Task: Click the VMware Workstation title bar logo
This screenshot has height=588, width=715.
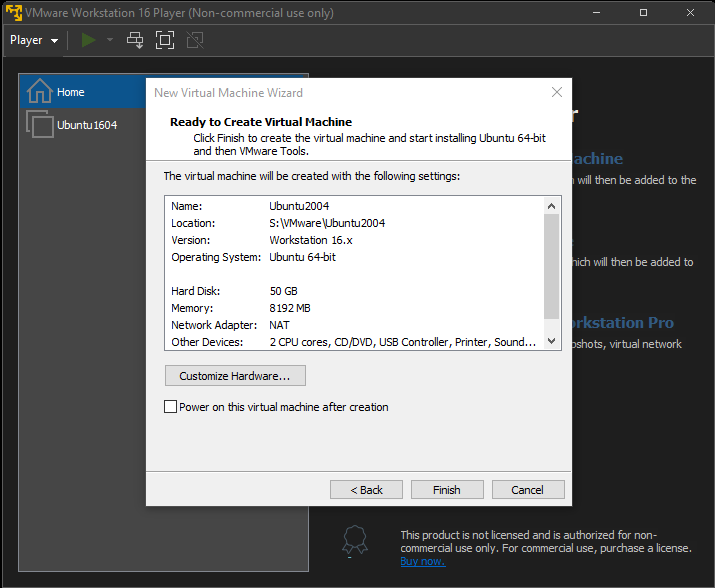Action: 14,13
